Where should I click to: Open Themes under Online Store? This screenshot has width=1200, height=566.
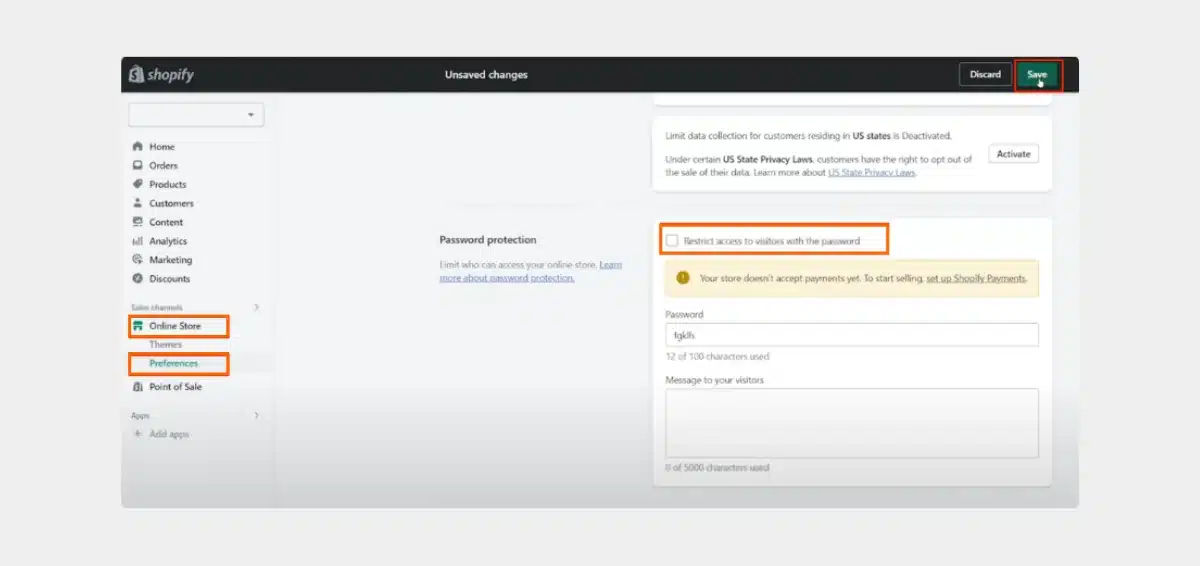[166, 345]
